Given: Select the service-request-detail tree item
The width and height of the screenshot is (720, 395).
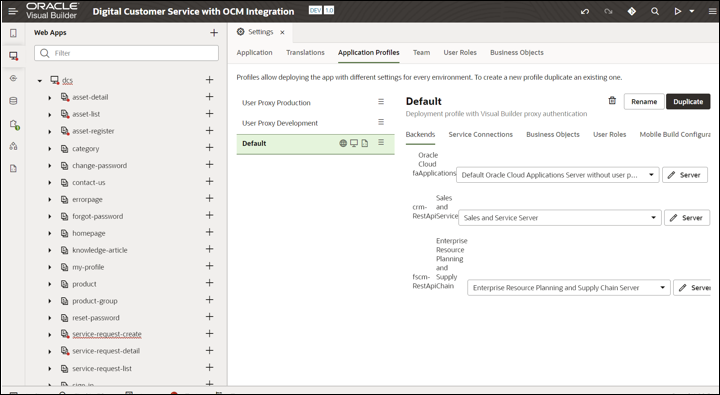Looking at the screenshot, I should click(x=106, y=351).
